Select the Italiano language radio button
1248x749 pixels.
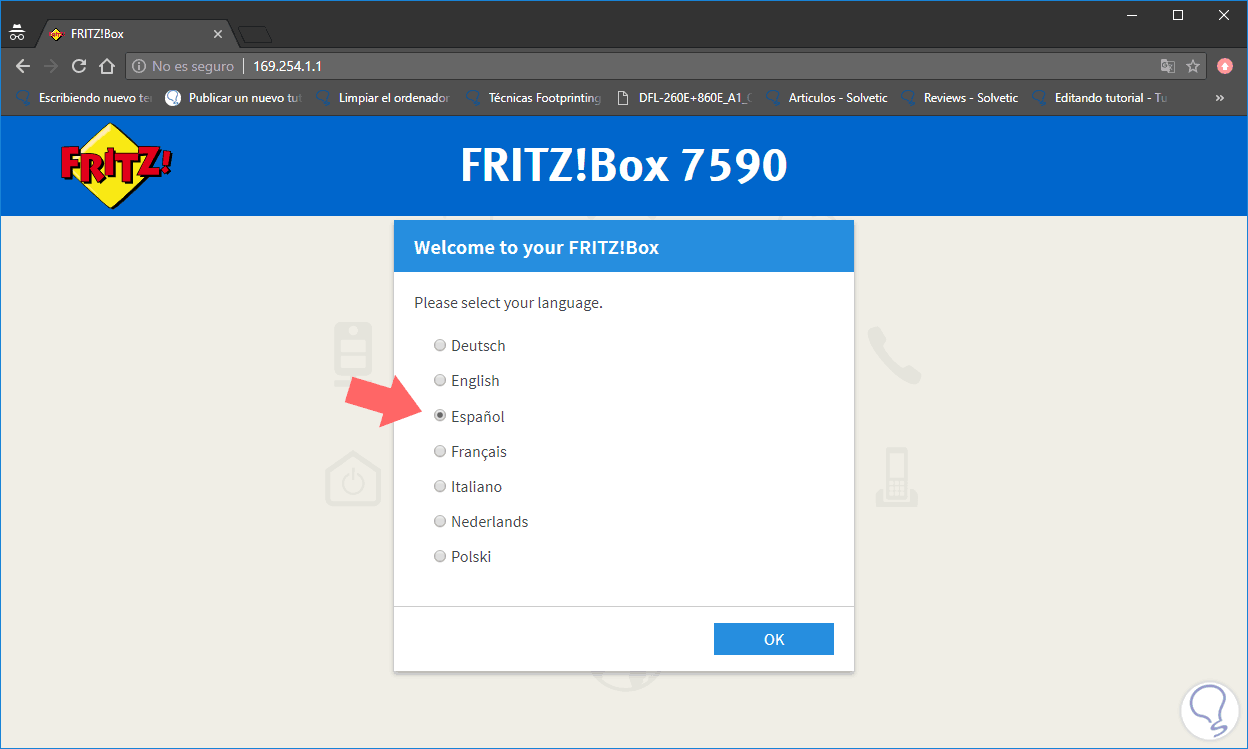click(x=440, y=486)
